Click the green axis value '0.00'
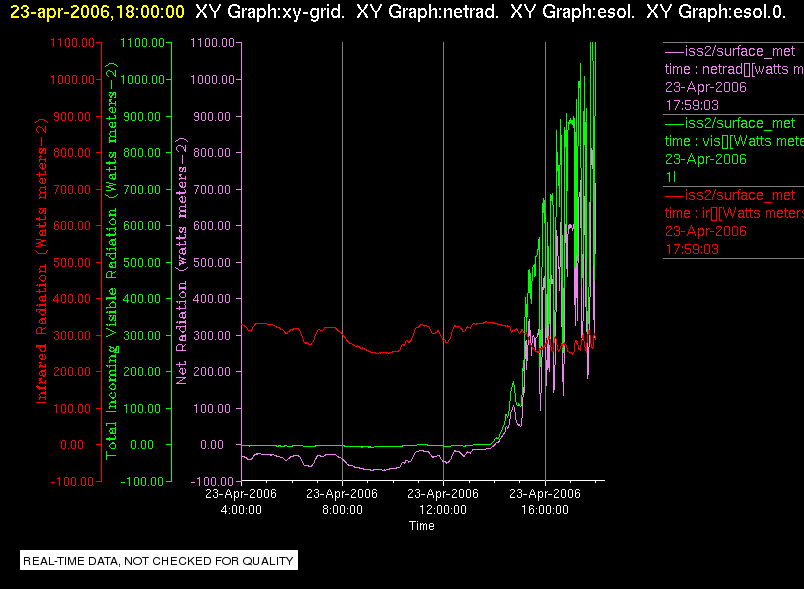 tap(142, 444)
